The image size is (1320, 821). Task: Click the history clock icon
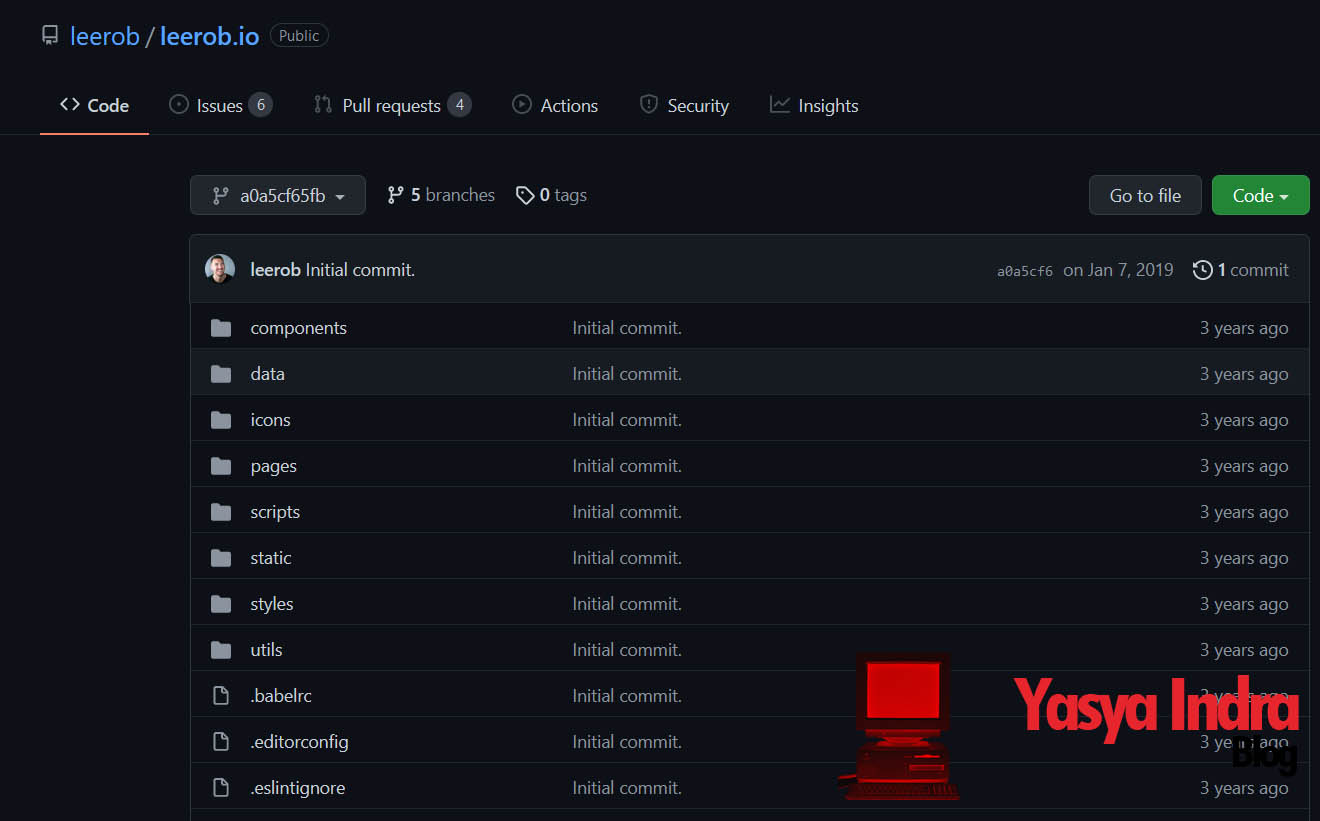click(1202, 270)
